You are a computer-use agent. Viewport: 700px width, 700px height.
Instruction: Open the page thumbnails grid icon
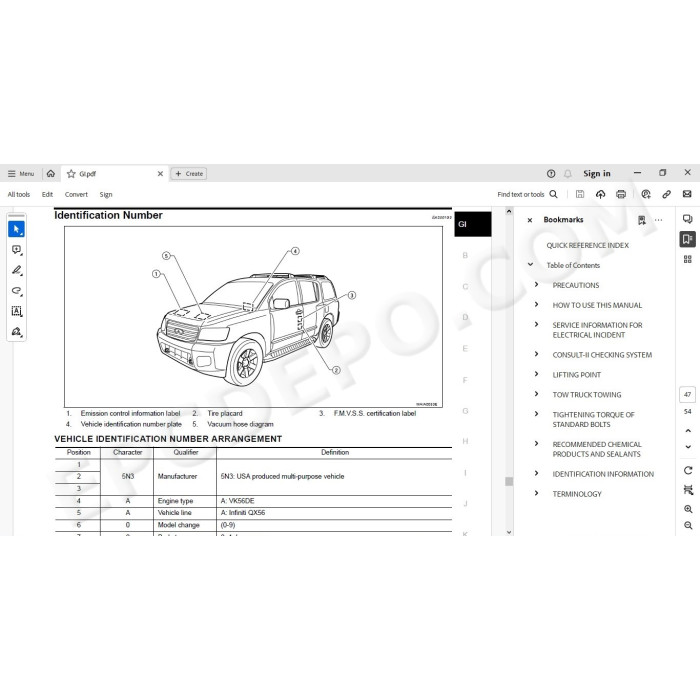[x=688, y=259]
